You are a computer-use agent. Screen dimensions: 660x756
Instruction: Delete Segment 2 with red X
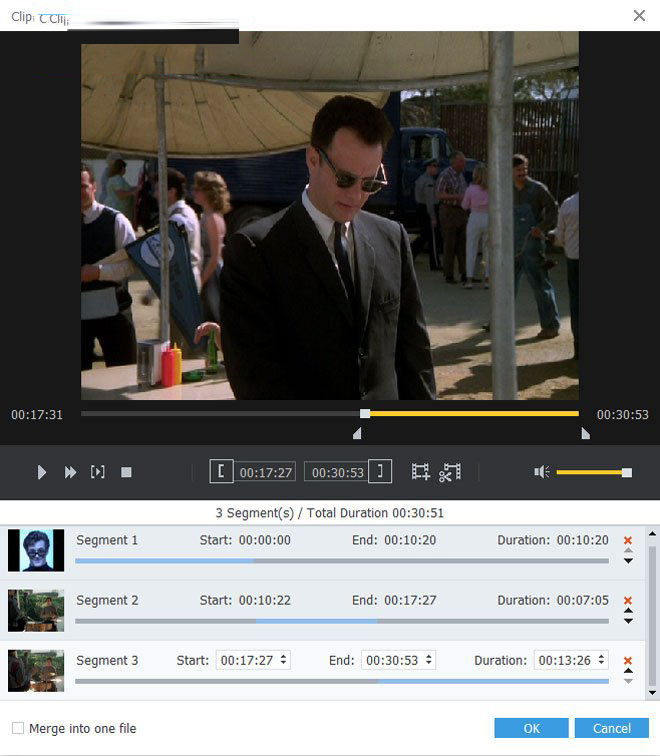[628, 600]
